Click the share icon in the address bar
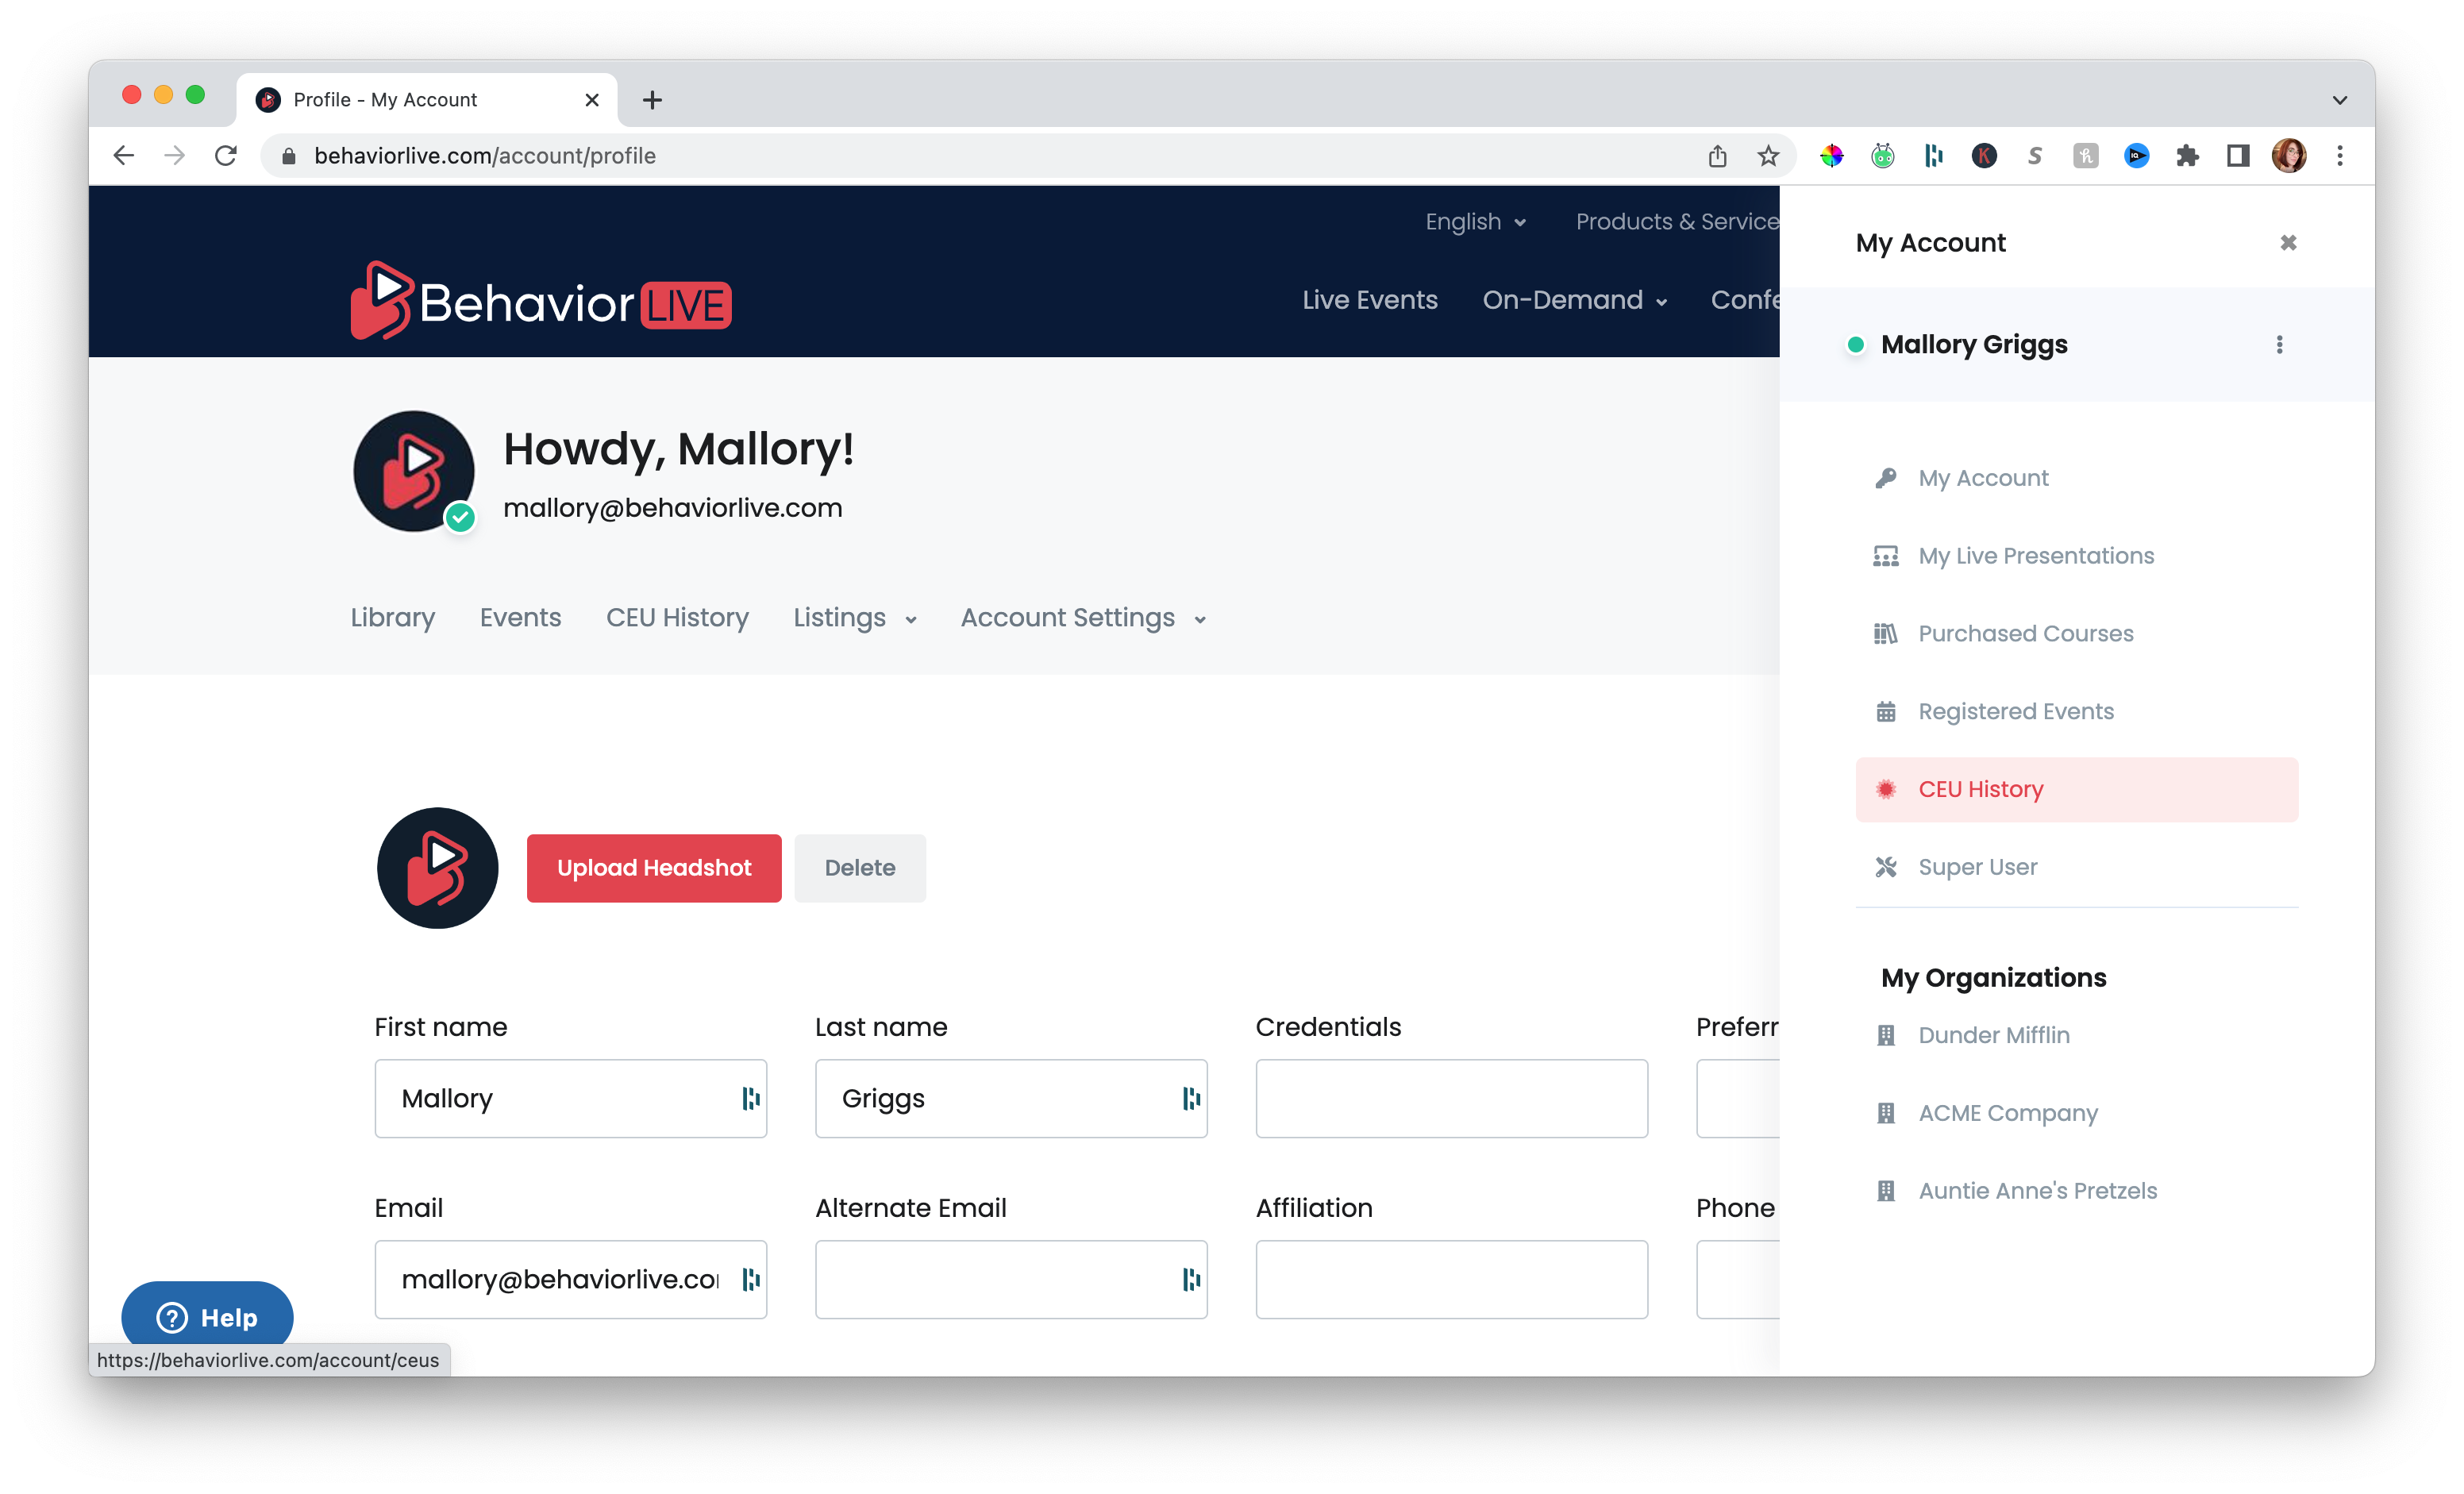This screenshot has height=1494, width=2464. tap(1717, 156)
